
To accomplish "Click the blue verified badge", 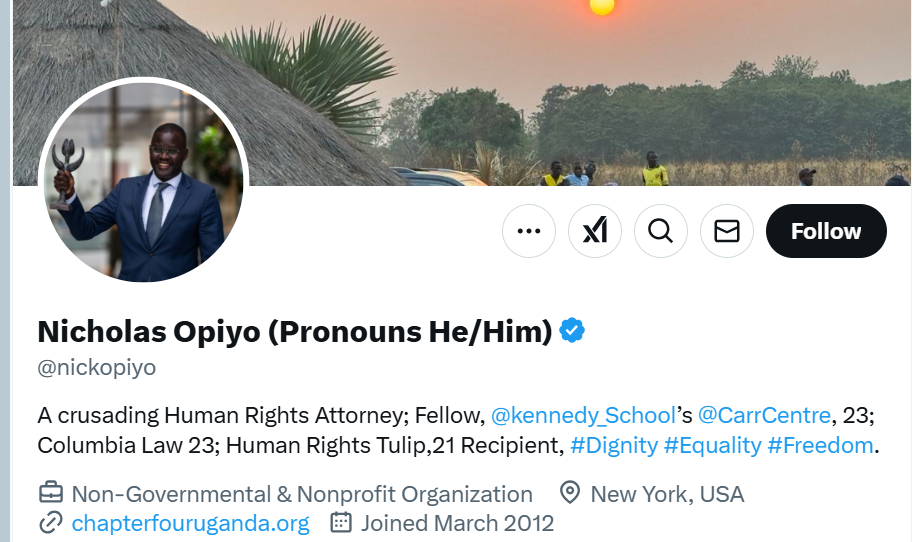I will tap(572, 331).
